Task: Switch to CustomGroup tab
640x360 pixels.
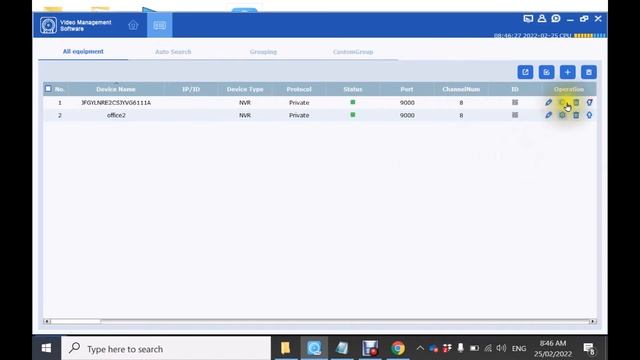Action: tap(353, 52)
